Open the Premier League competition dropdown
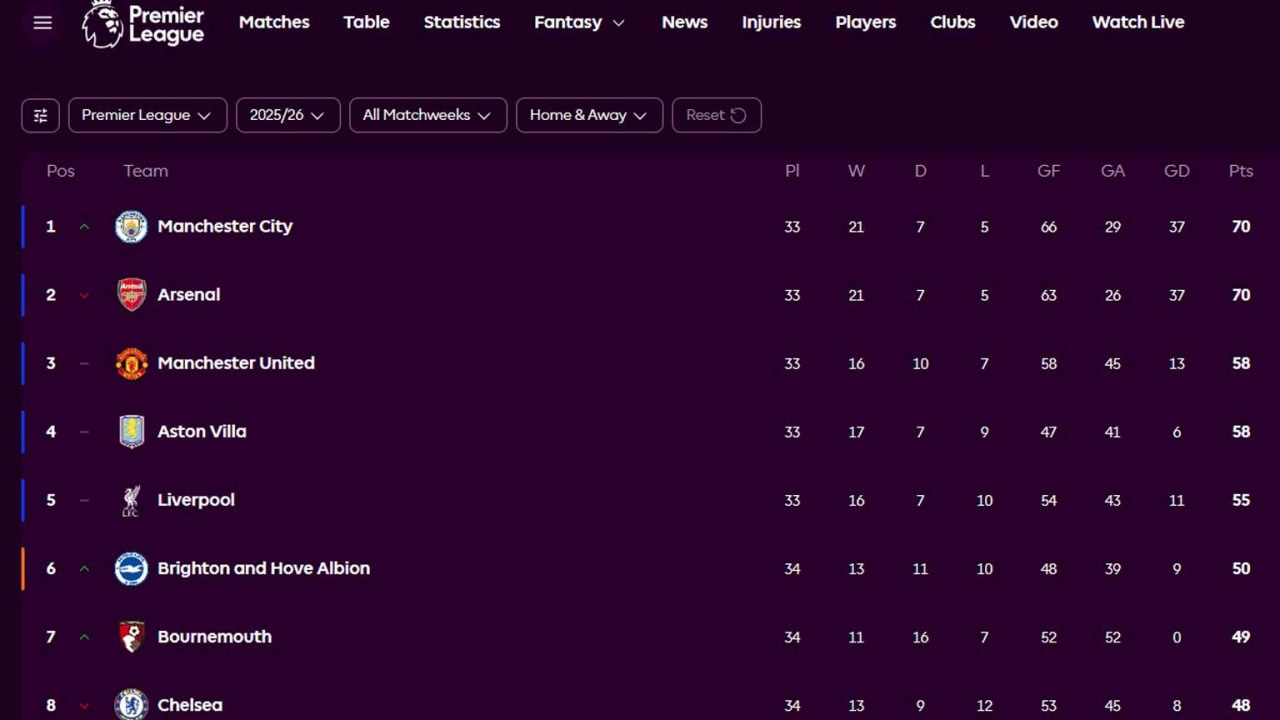Image resolution: width=1280 pixels, height=720 pixels. tap(147, 115)
